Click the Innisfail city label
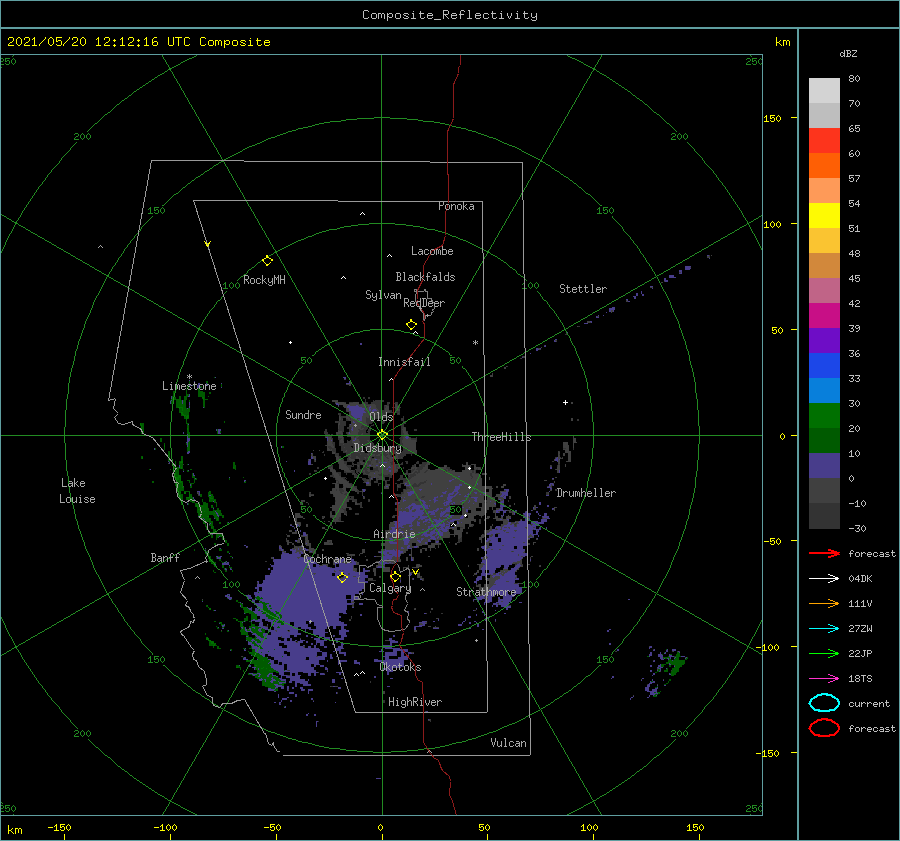This screenshot has width=900, height=841. tap(404, 362)
